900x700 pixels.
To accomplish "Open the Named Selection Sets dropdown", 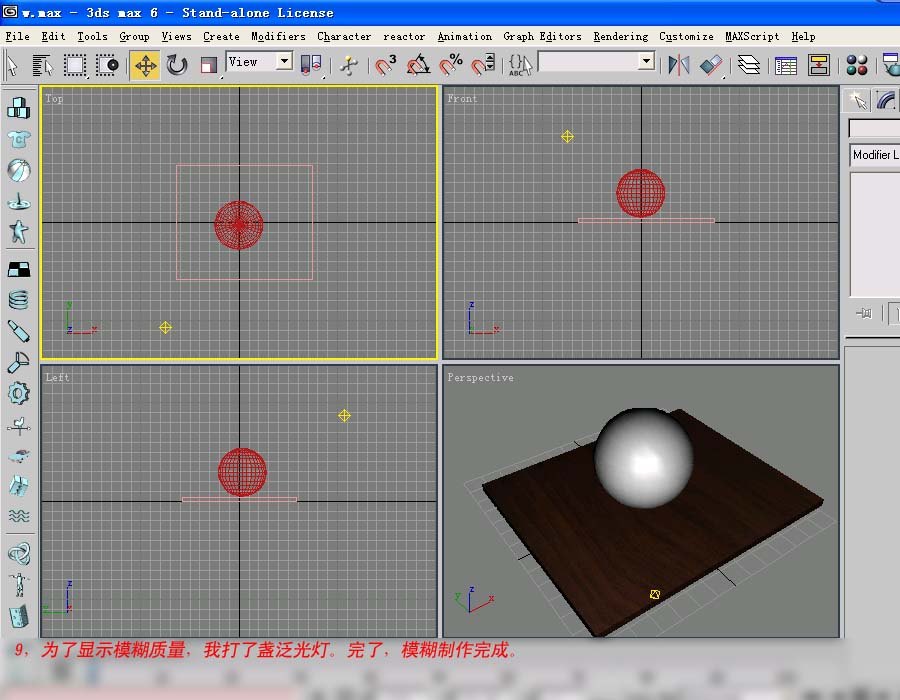I will coord(645,62).
